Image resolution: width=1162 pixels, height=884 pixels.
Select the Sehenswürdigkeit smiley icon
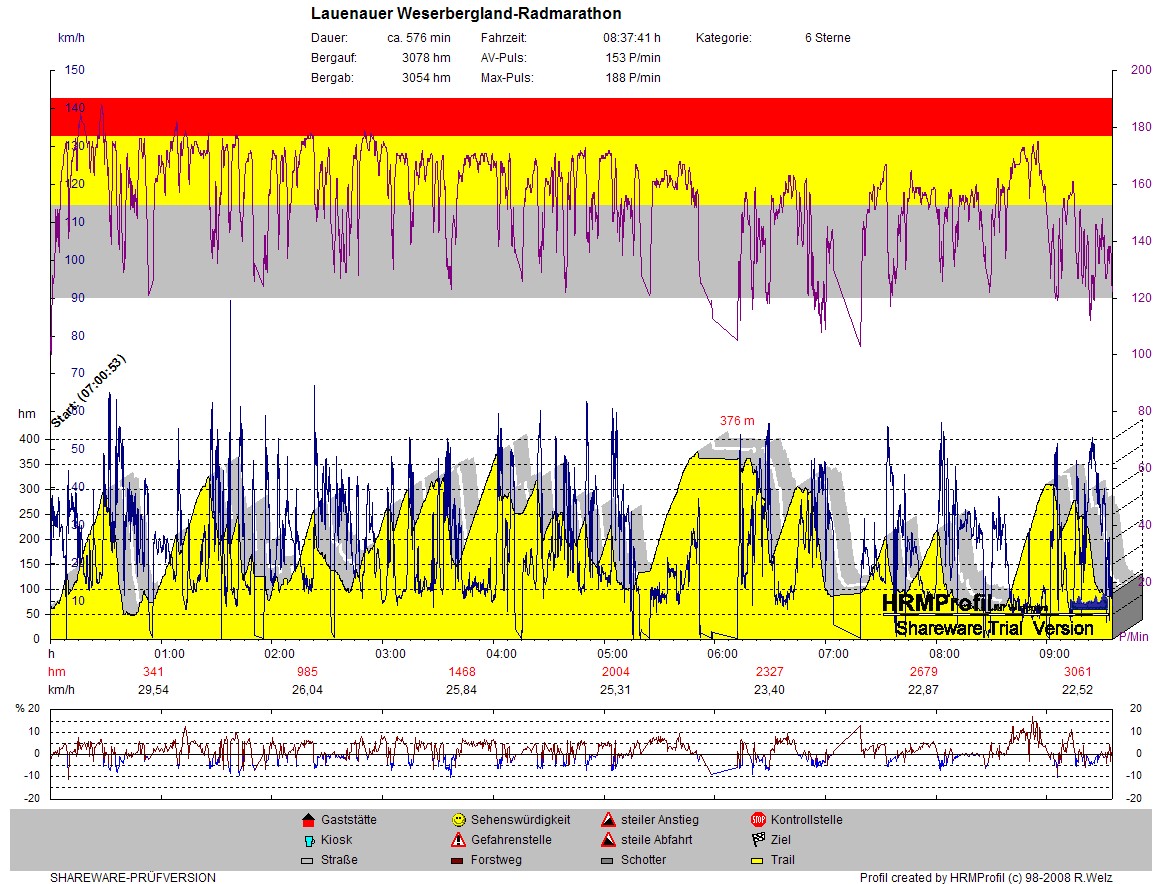coord(458,820)
